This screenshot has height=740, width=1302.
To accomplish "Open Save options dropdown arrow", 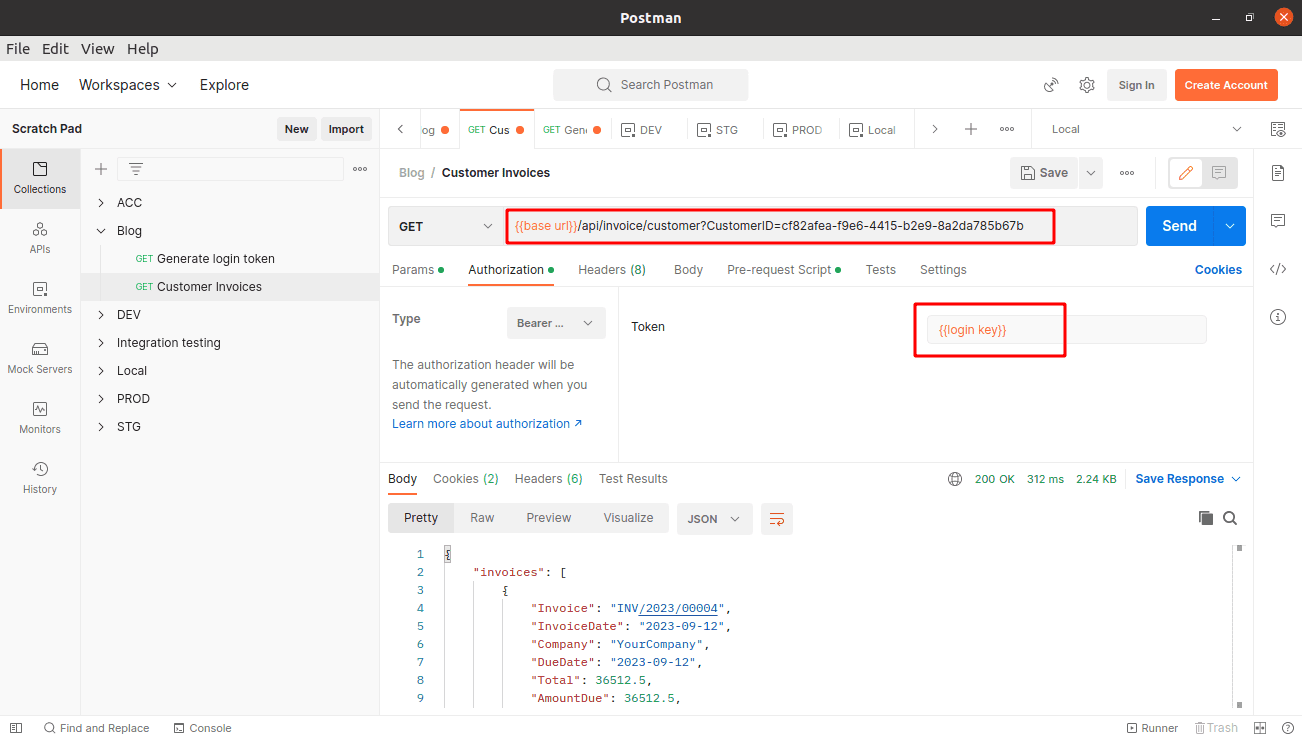I will click(x=1091, y=173).
